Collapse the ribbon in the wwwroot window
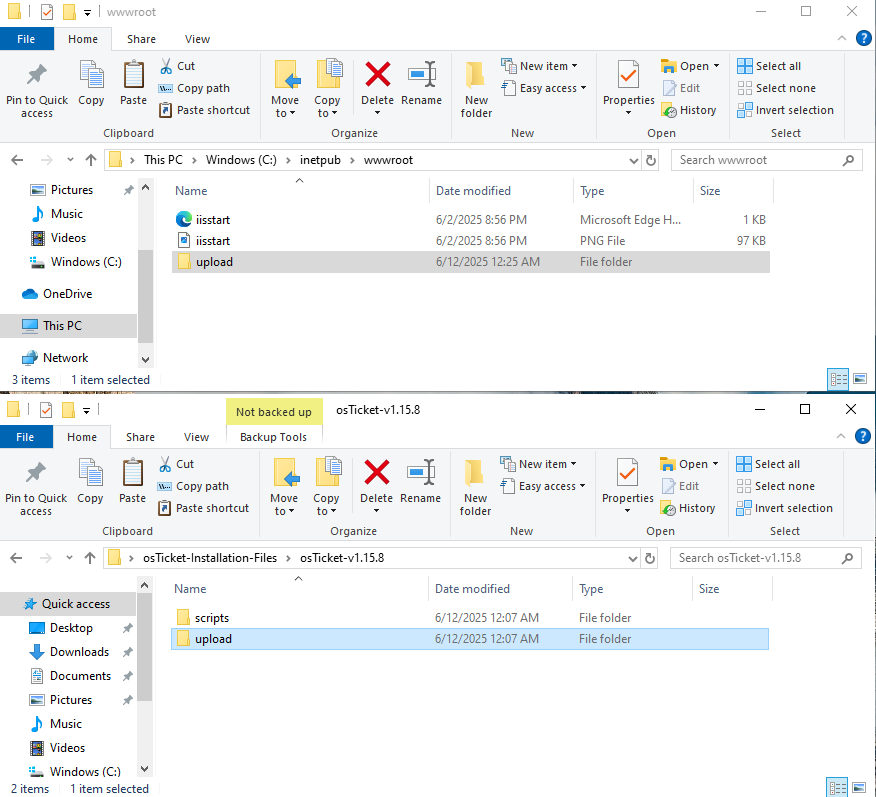This screenshot has width=876, height=797. [x=842, y=39]
